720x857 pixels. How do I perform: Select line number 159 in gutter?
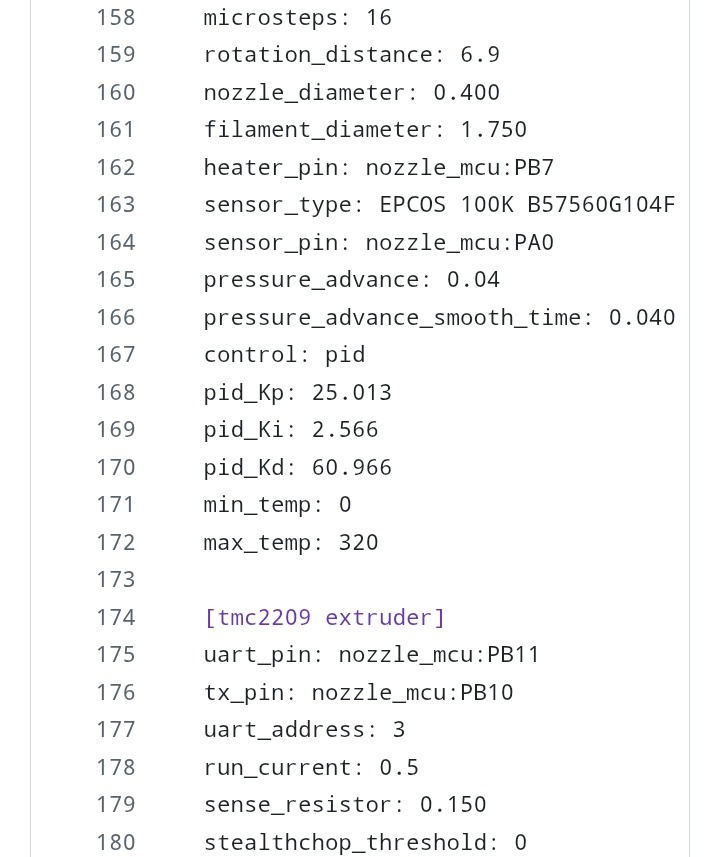(x=116, y=55)
